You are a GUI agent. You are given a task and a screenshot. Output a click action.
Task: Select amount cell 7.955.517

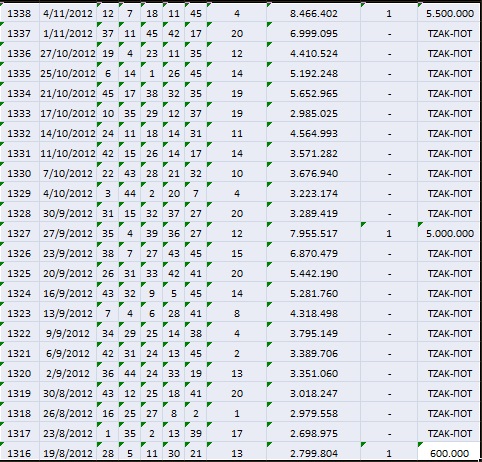(314, 234)
